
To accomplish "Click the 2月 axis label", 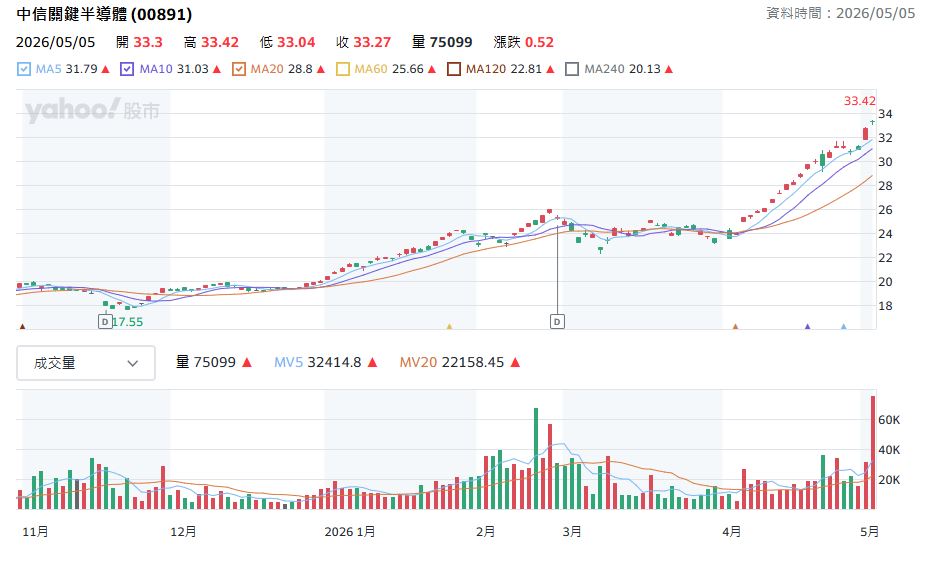I will point(486,532).
